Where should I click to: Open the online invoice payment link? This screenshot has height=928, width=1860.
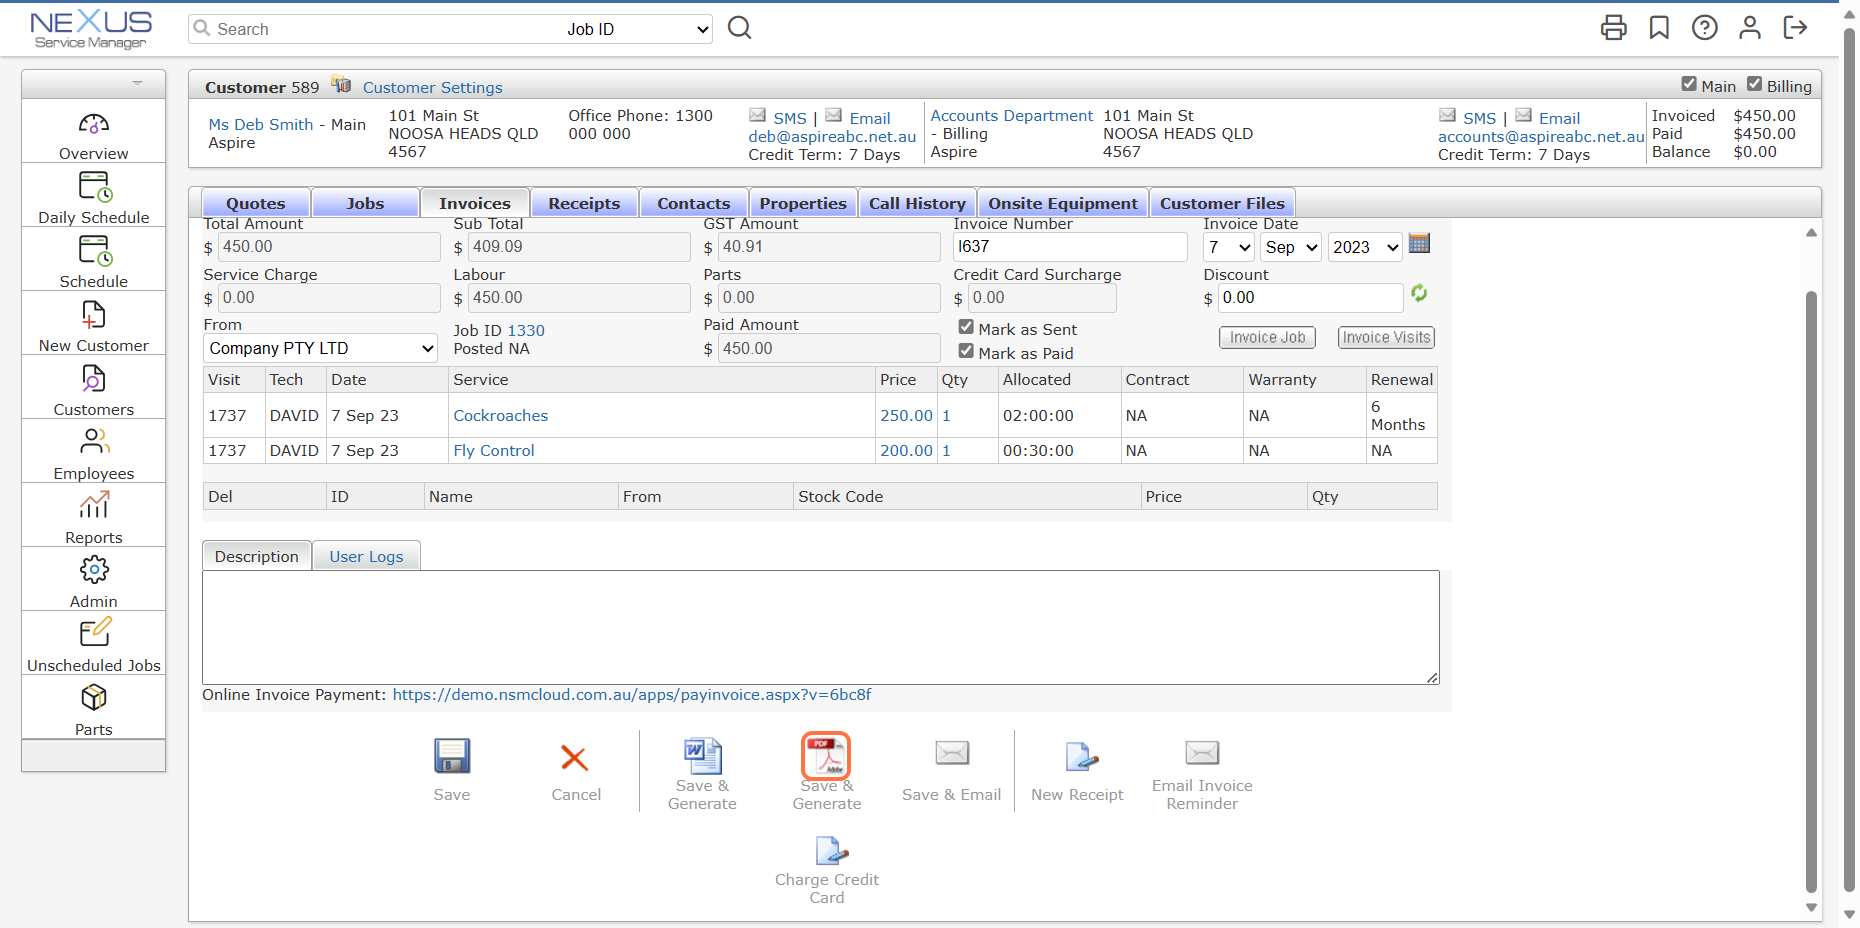point(631,694)
